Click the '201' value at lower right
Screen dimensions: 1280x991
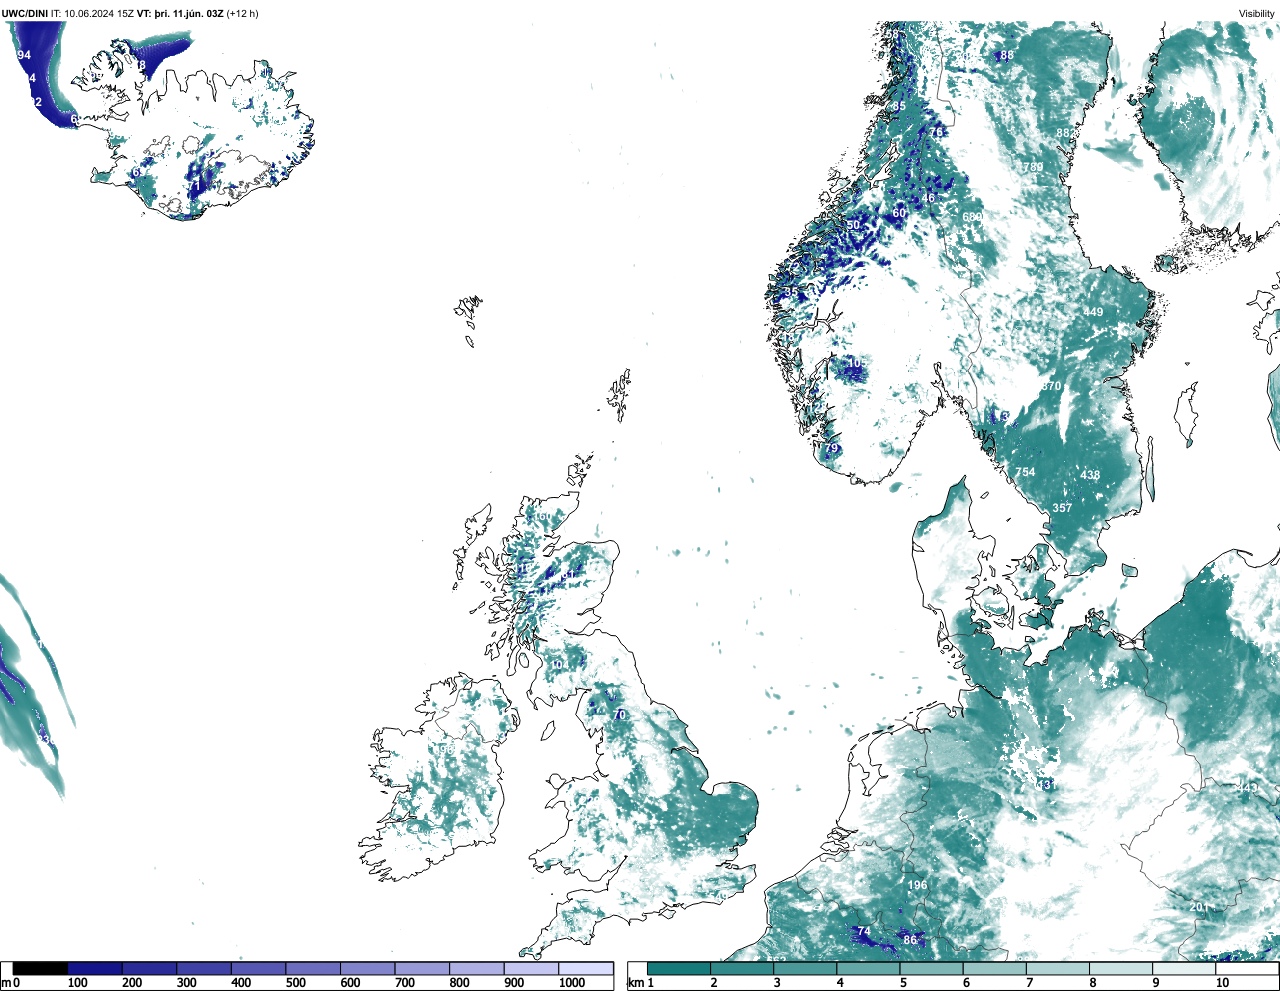(1200, 907)
